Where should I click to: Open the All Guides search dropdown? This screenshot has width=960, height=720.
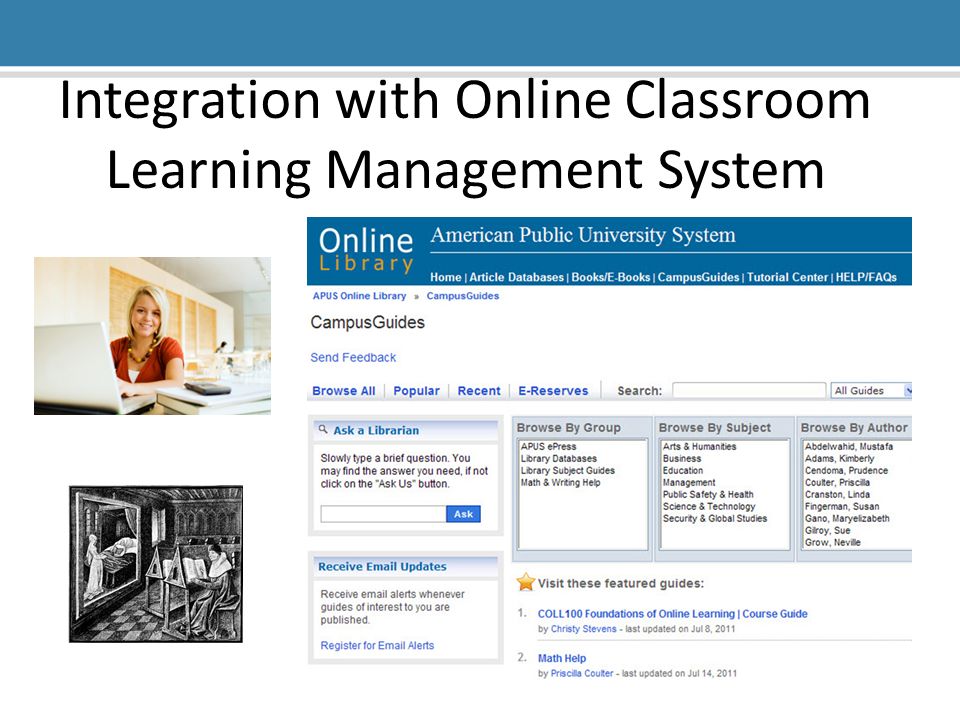[871, 391]
